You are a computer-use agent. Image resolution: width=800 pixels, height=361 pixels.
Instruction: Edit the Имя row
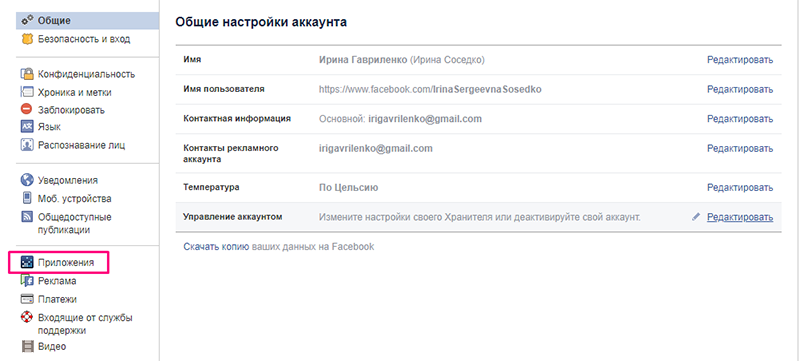pyautogui.click(x=740, y=60)
